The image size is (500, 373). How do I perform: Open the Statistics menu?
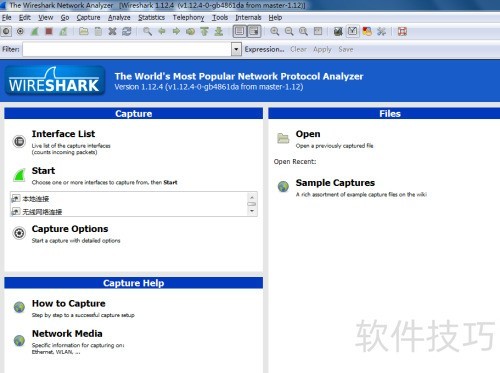[151, 17]
